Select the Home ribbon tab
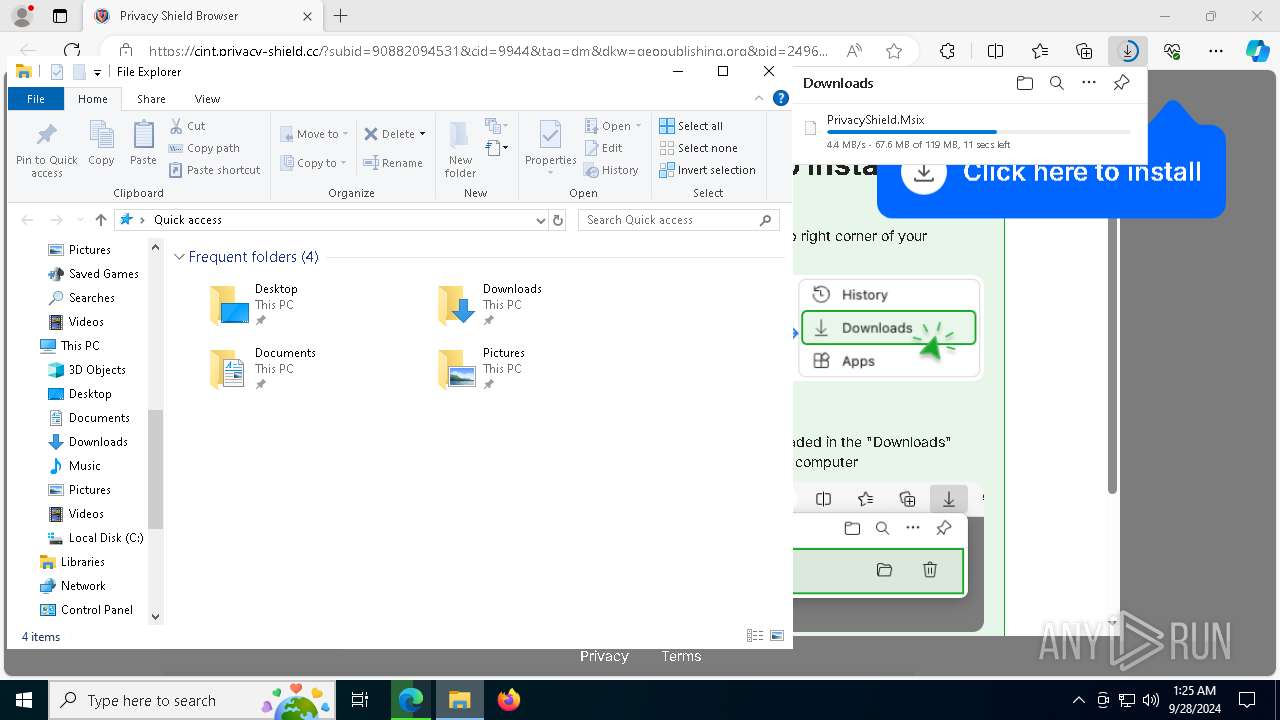 coord(93,99)
